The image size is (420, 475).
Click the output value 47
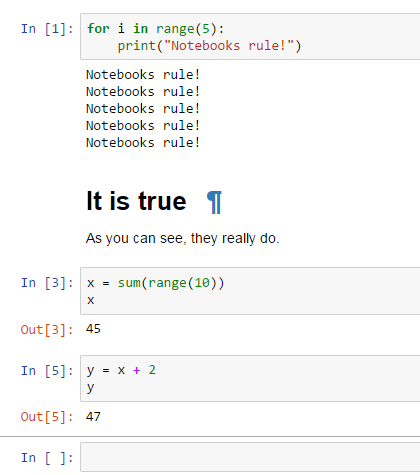point(93,416)
